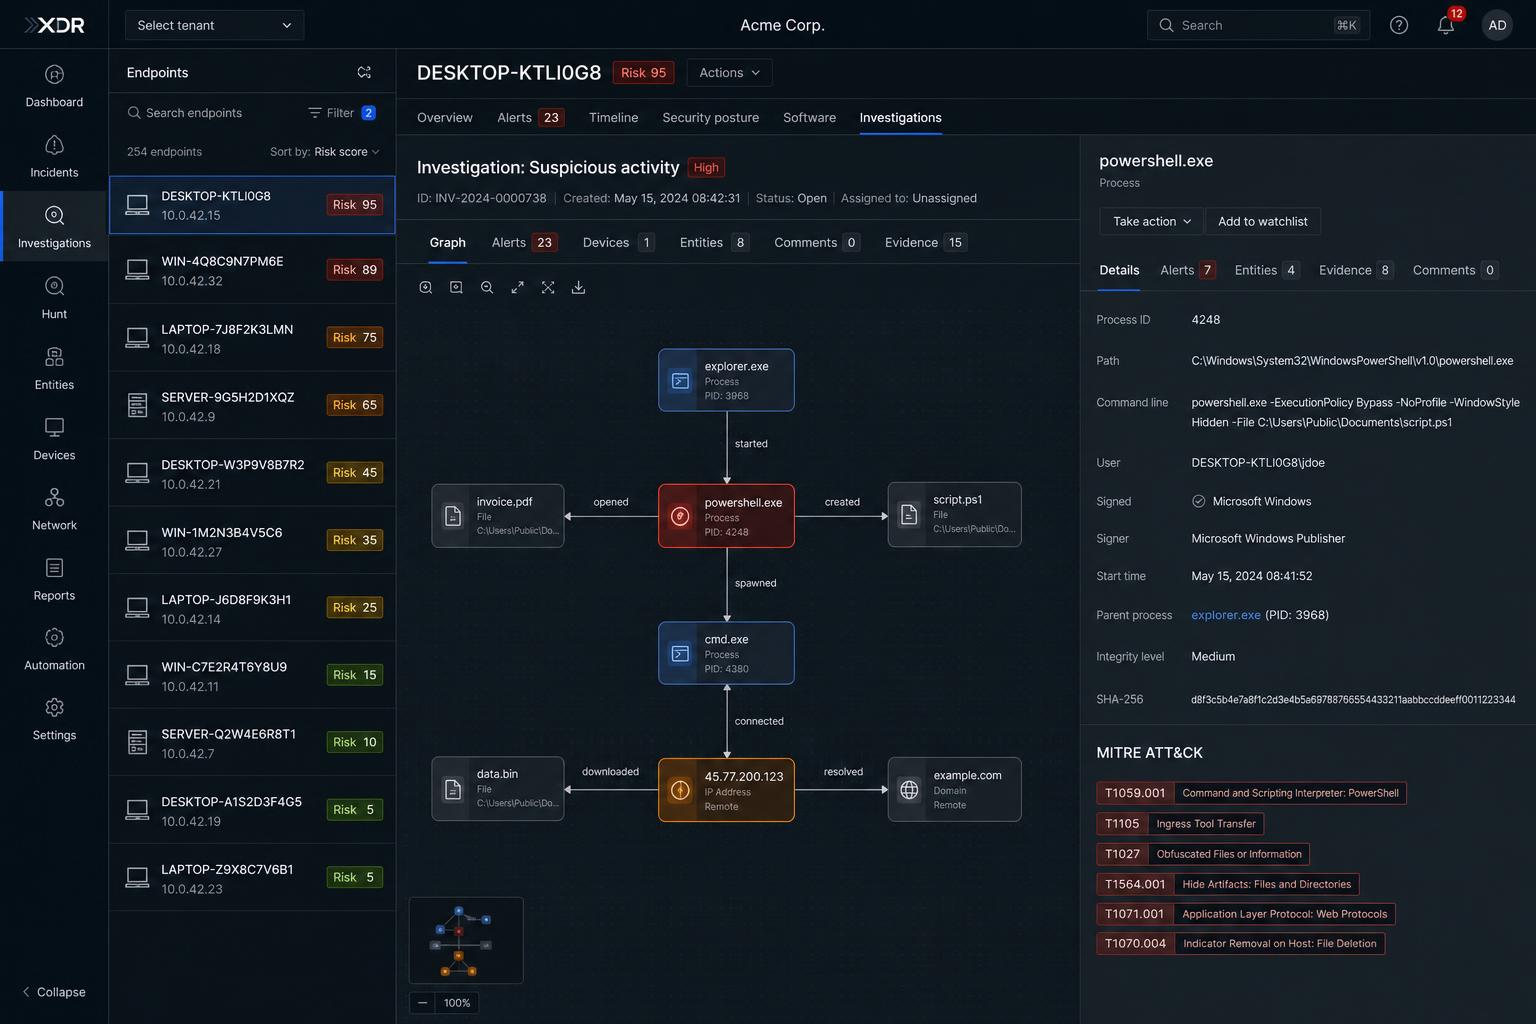Open the Automation sidebar section
The width and height of the screenshot is (1536, 1024).
coord(54,650)
